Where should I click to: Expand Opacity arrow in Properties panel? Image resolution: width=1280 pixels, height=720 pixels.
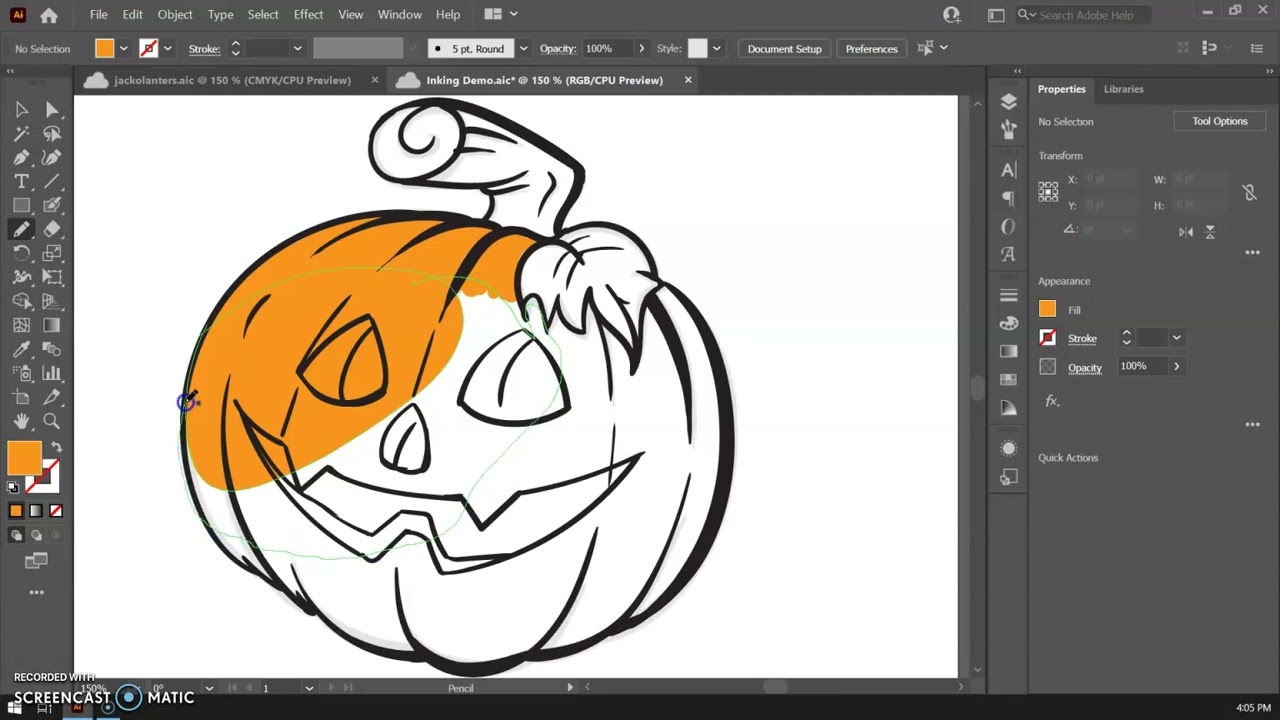click(x=1176, y=366)
